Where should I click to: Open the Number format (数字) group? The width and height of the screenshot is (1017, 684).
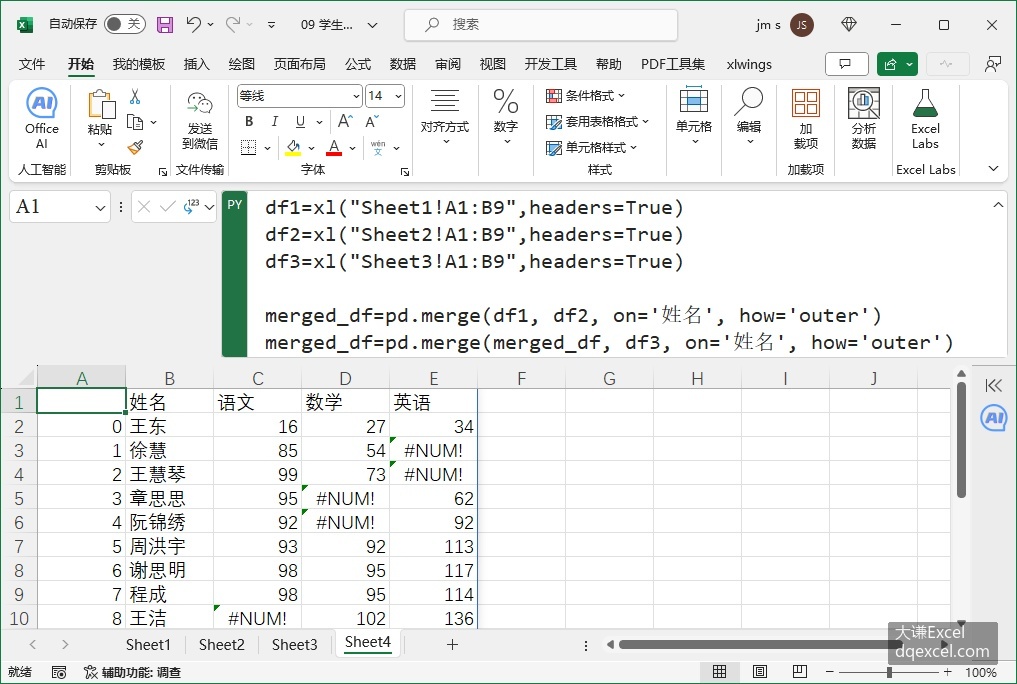tap(506, 115)
